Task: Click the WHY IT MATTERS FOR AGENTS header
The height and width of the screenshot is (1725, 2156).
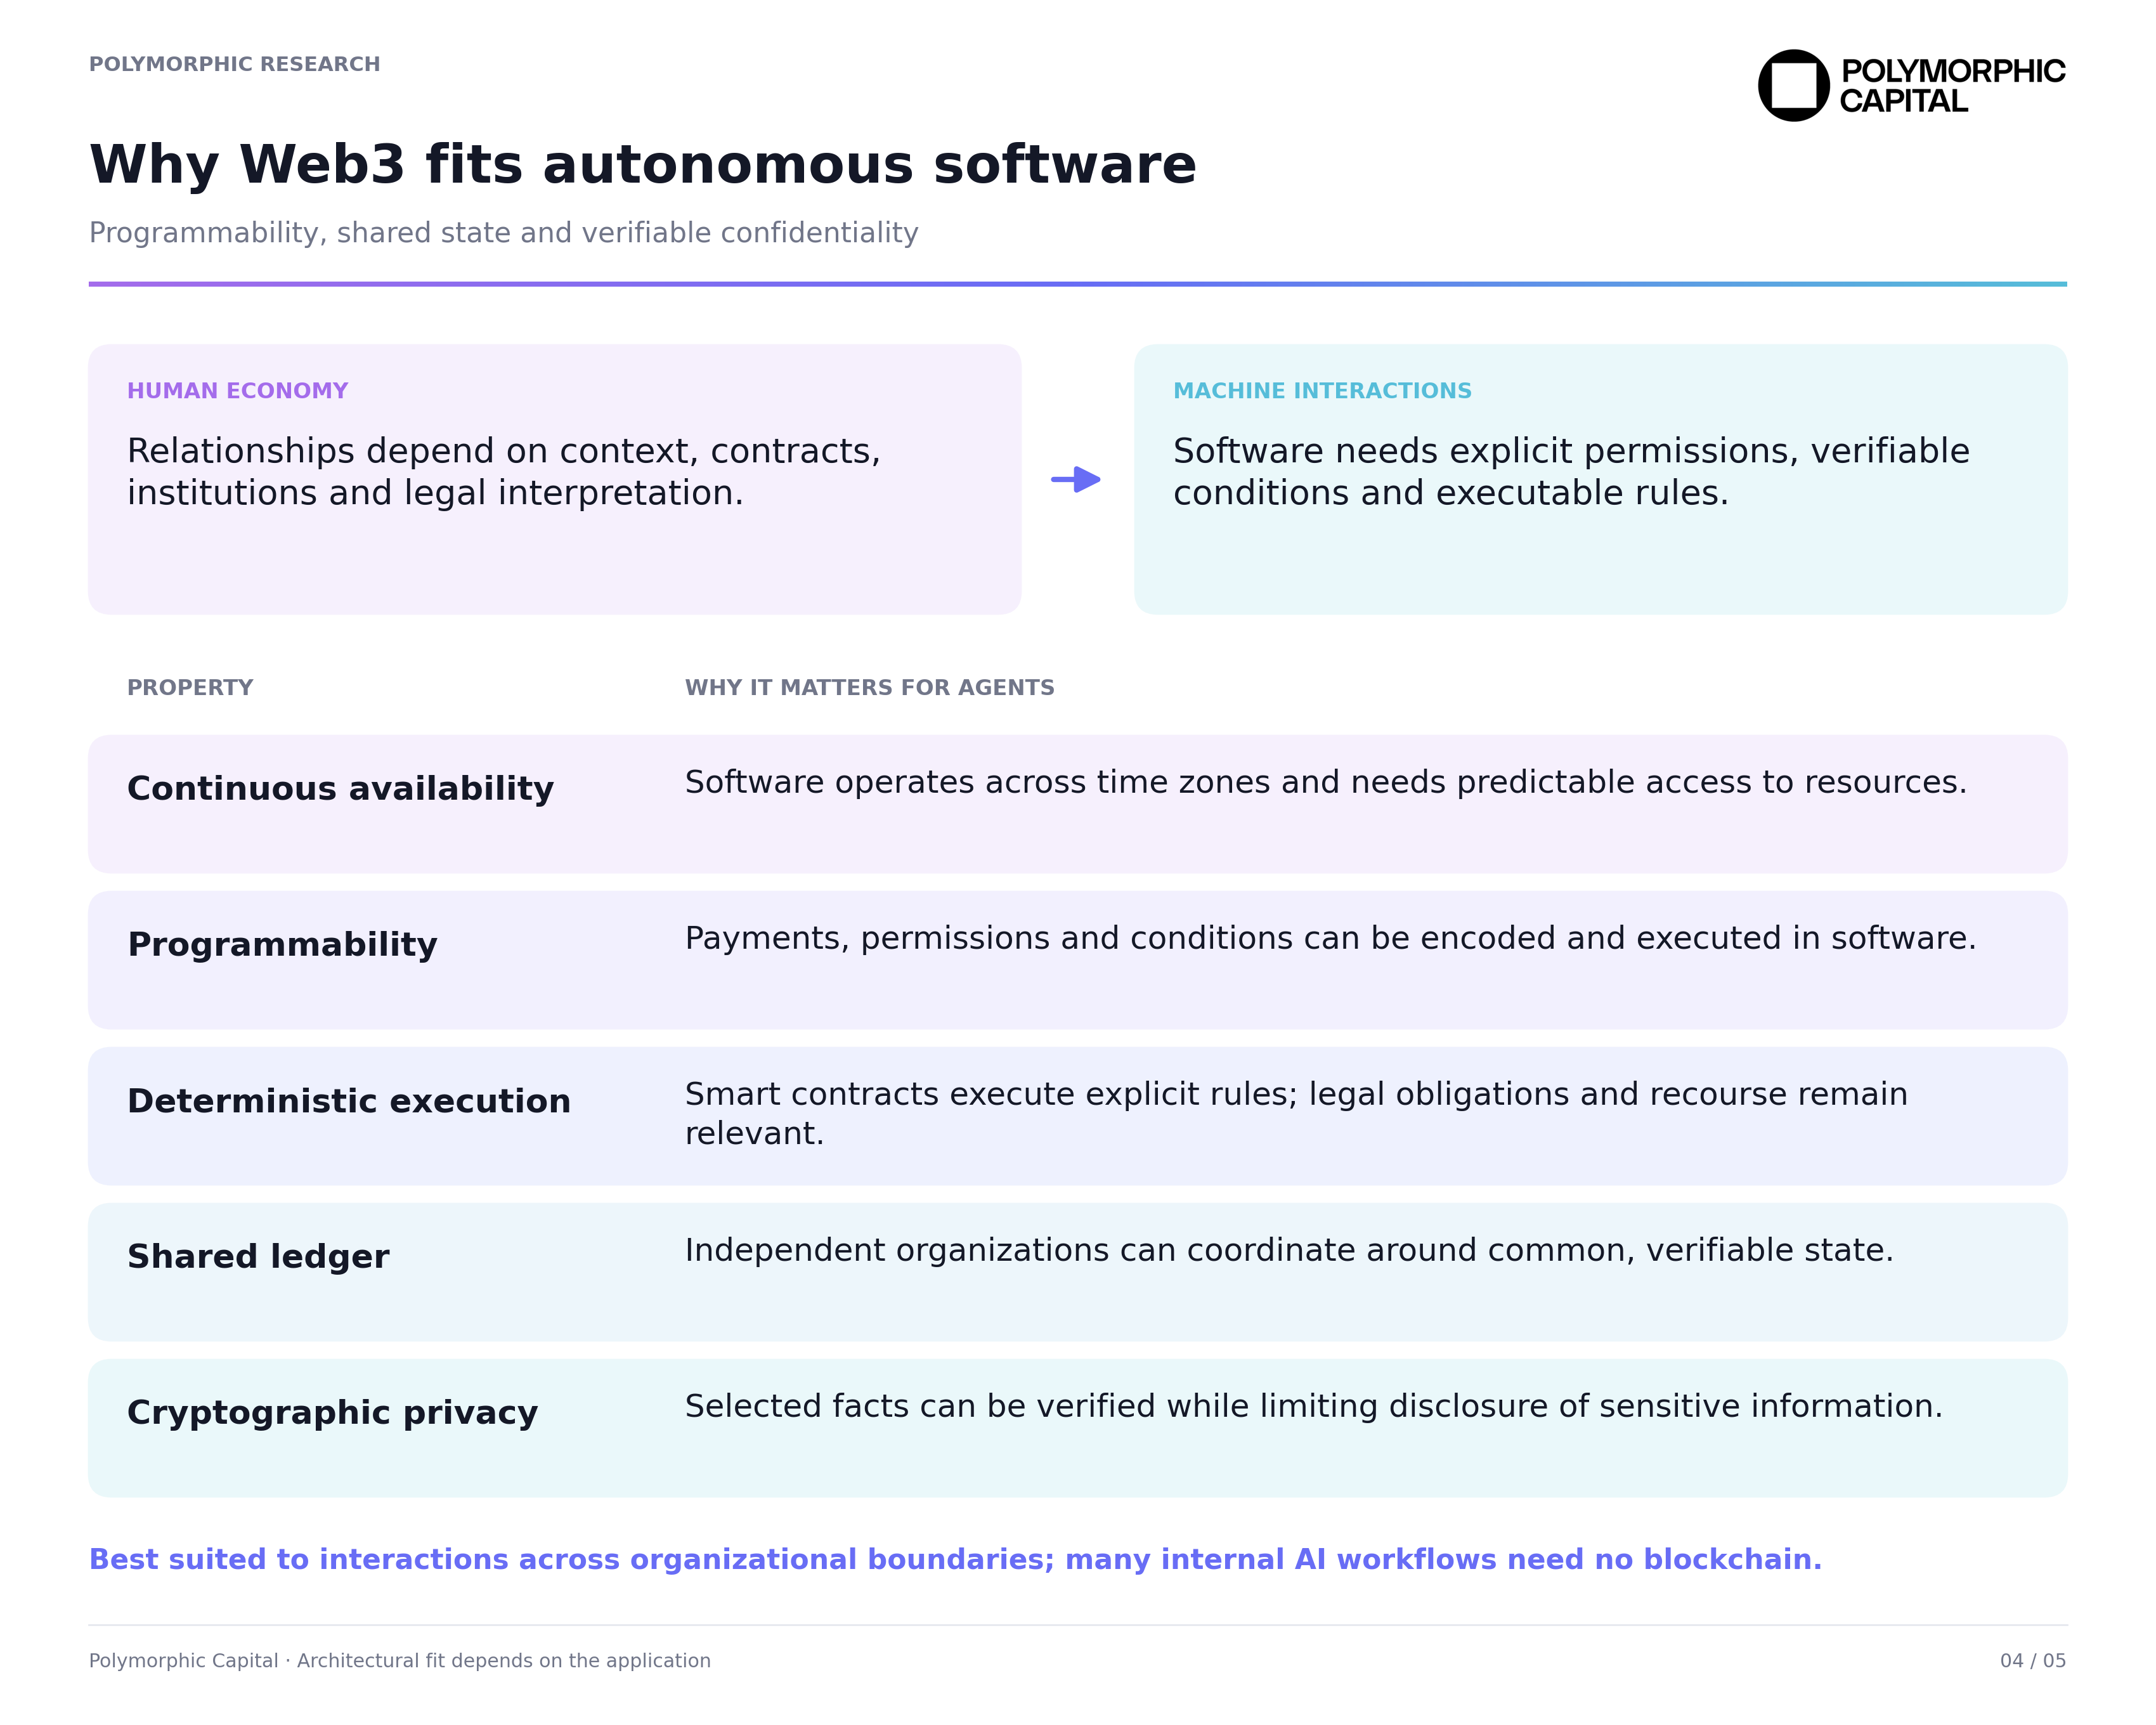Action: click(869, 688)
